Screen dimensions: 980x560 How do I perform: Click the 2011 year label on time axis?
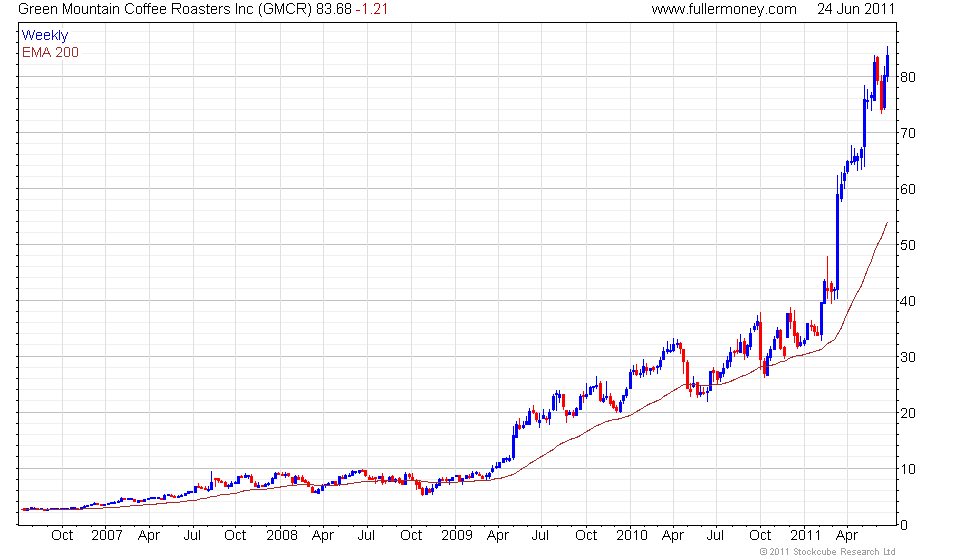coord(806,536)
